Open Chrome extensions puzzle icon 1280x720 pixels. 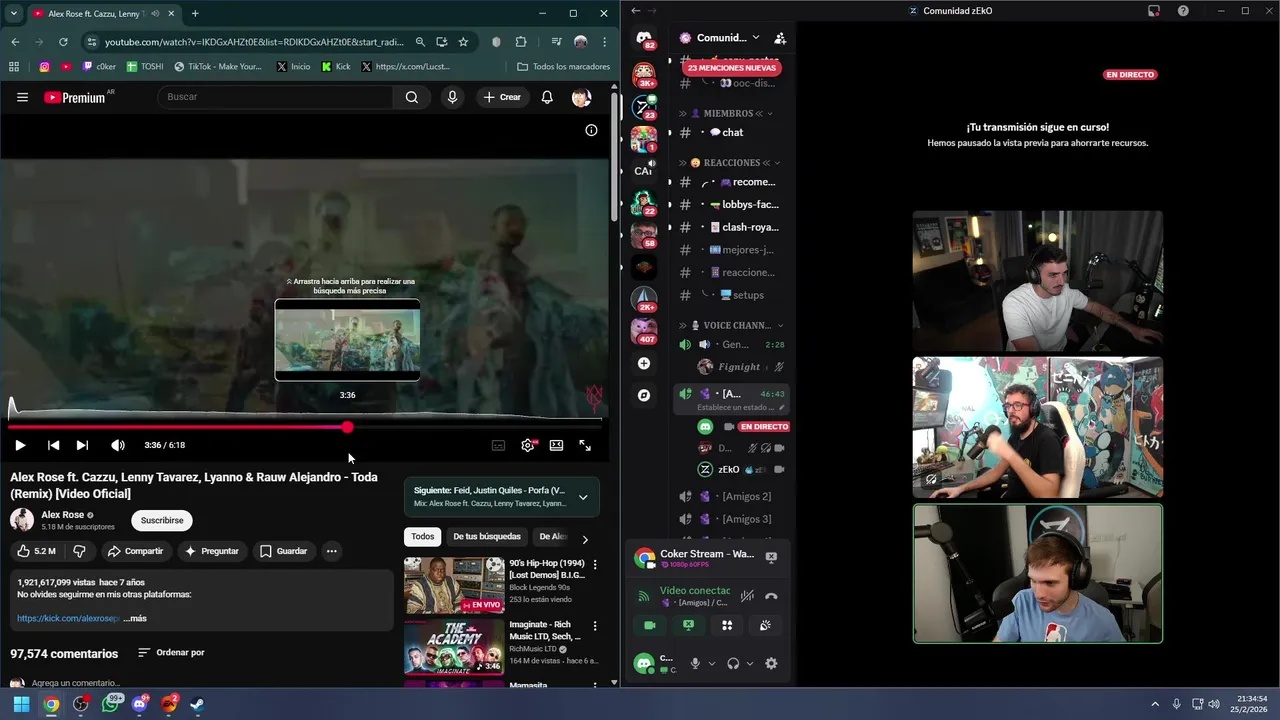[x=521, y=42]
